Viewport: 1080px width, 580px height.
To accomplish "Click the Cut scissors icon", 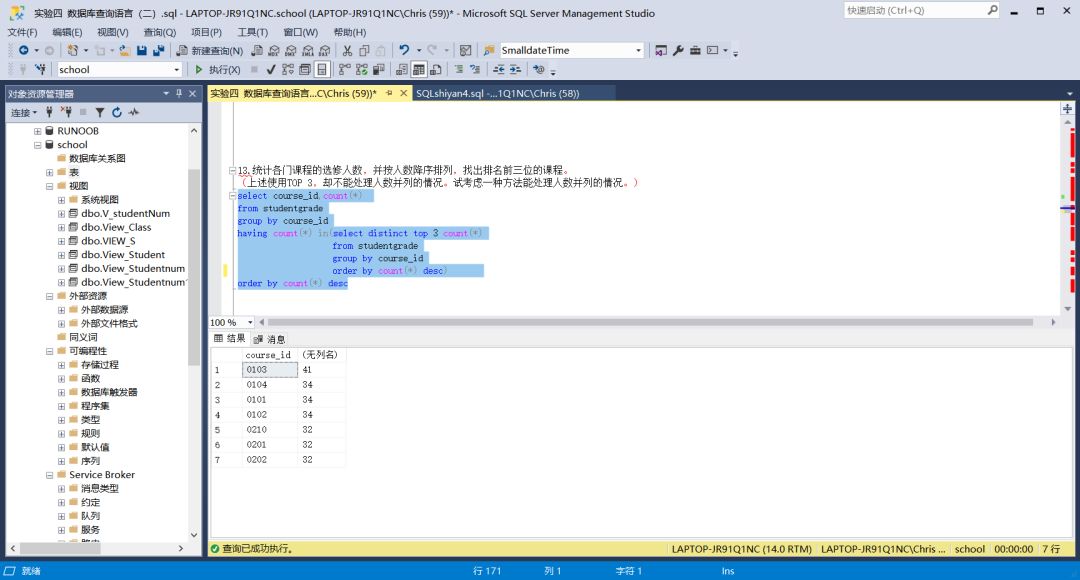I will [347, 50].
